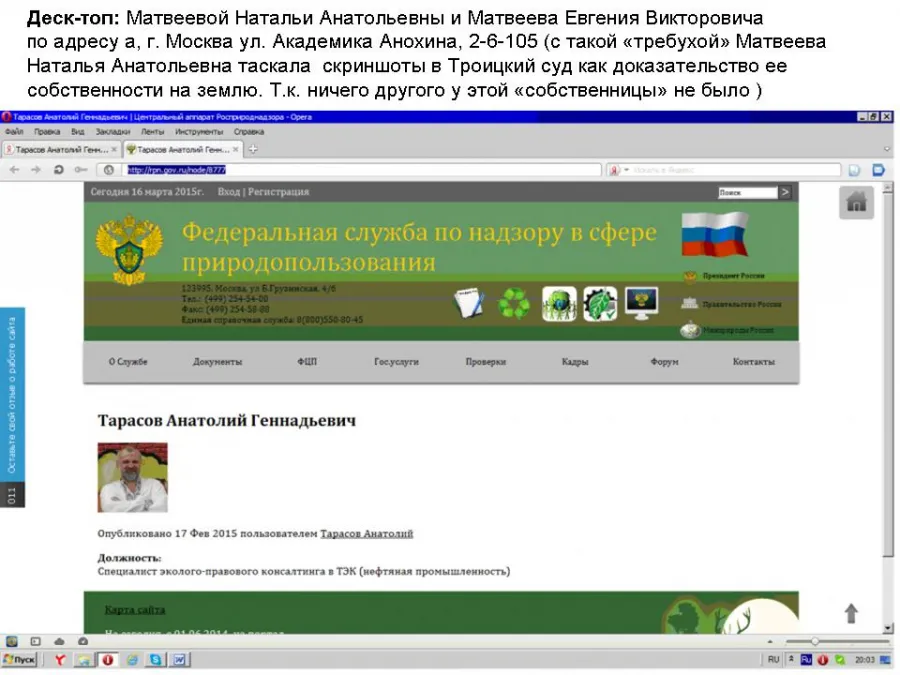Expand the Yandex search engine dropdown
This screenshot has height=675, width=900.
(x=627, y=170)
